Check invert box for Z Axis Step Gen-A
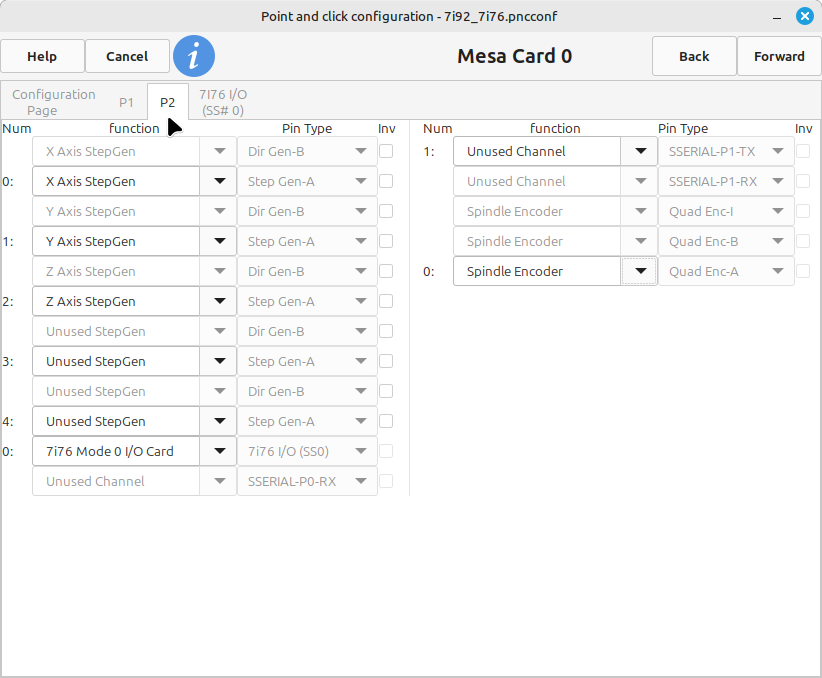This screenshot has height=678, width=822. (x=386, y=301)
